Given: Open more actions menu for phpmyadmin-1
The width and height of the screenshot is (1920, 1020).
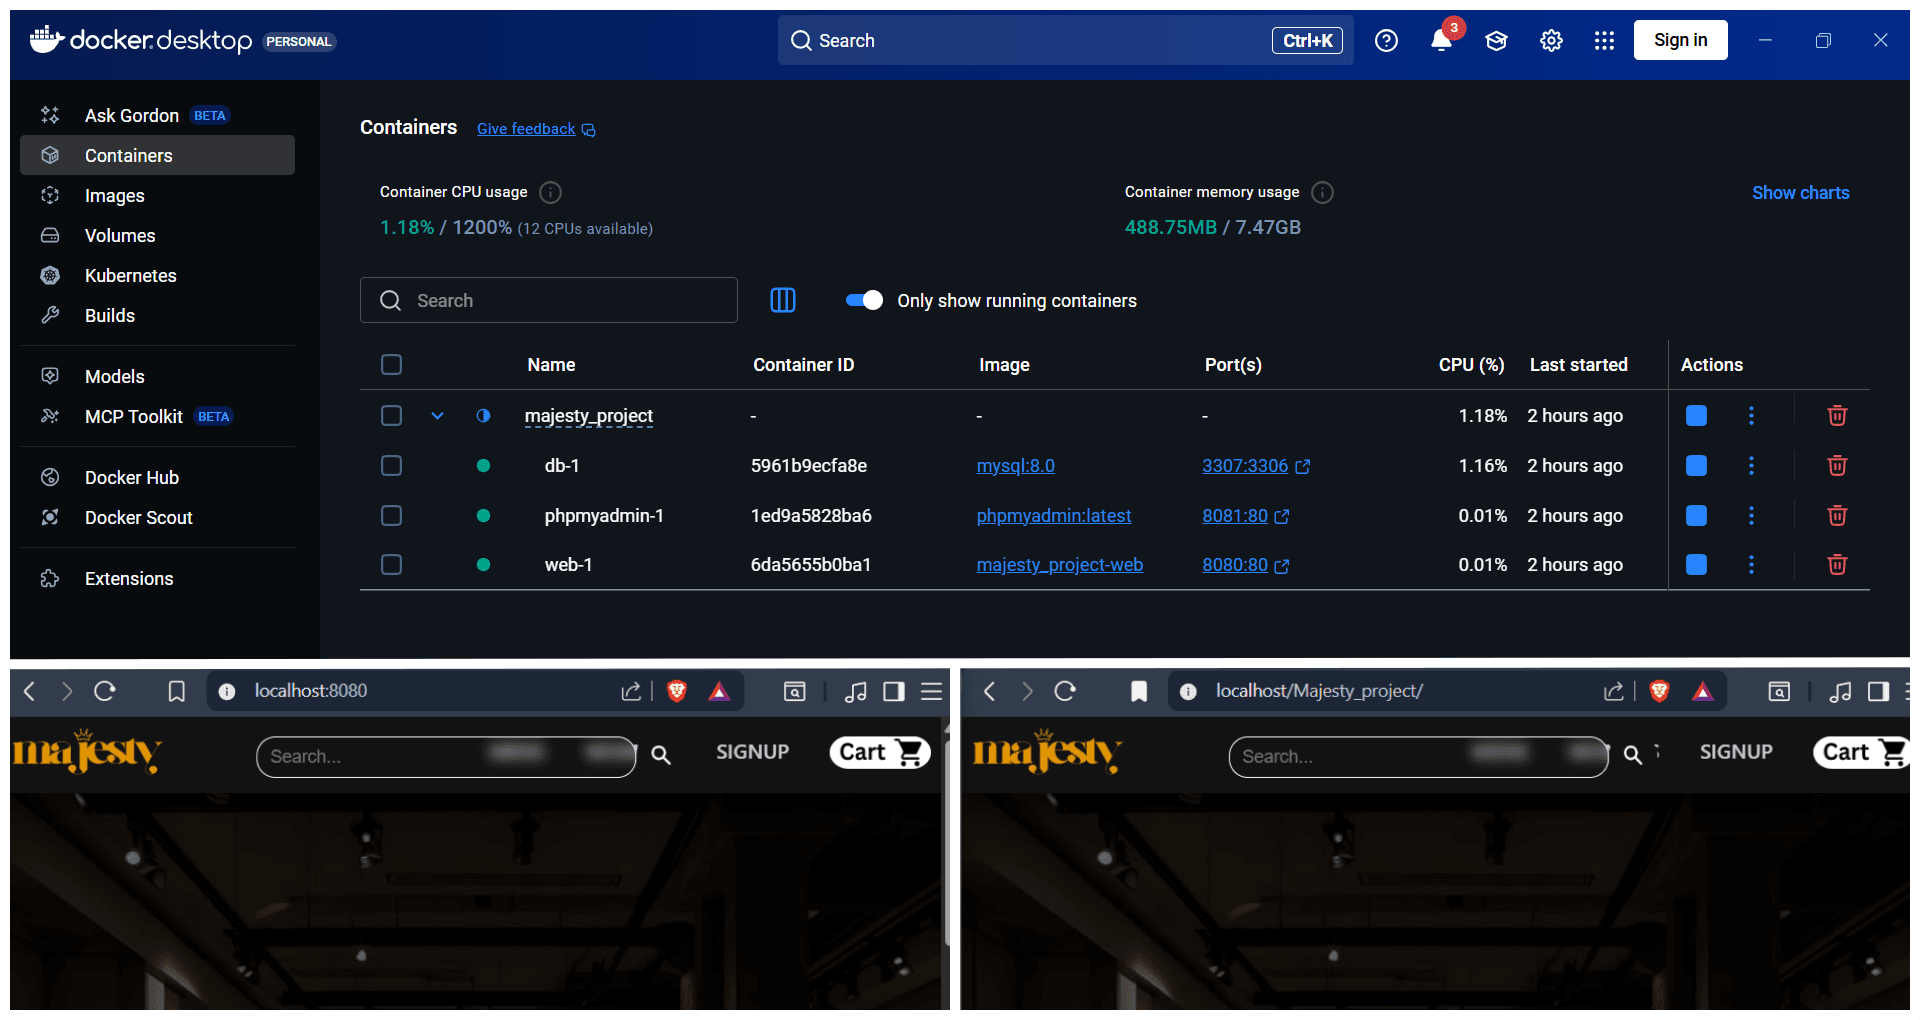Looking at the screenshot, I should 1751,516.
